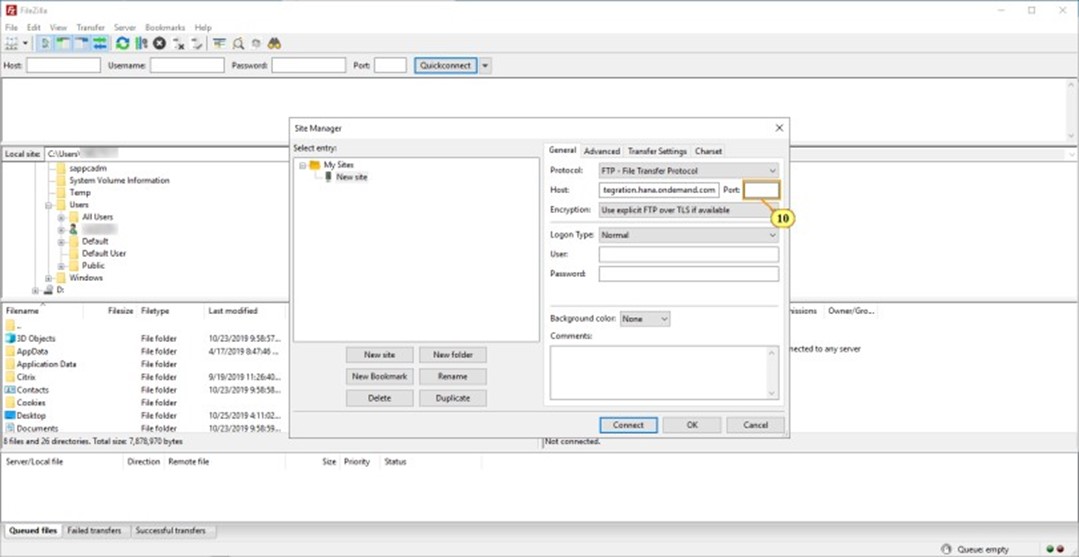1079x557 pixels.
Task: Toggle the message log display
Action: (45, 44)
